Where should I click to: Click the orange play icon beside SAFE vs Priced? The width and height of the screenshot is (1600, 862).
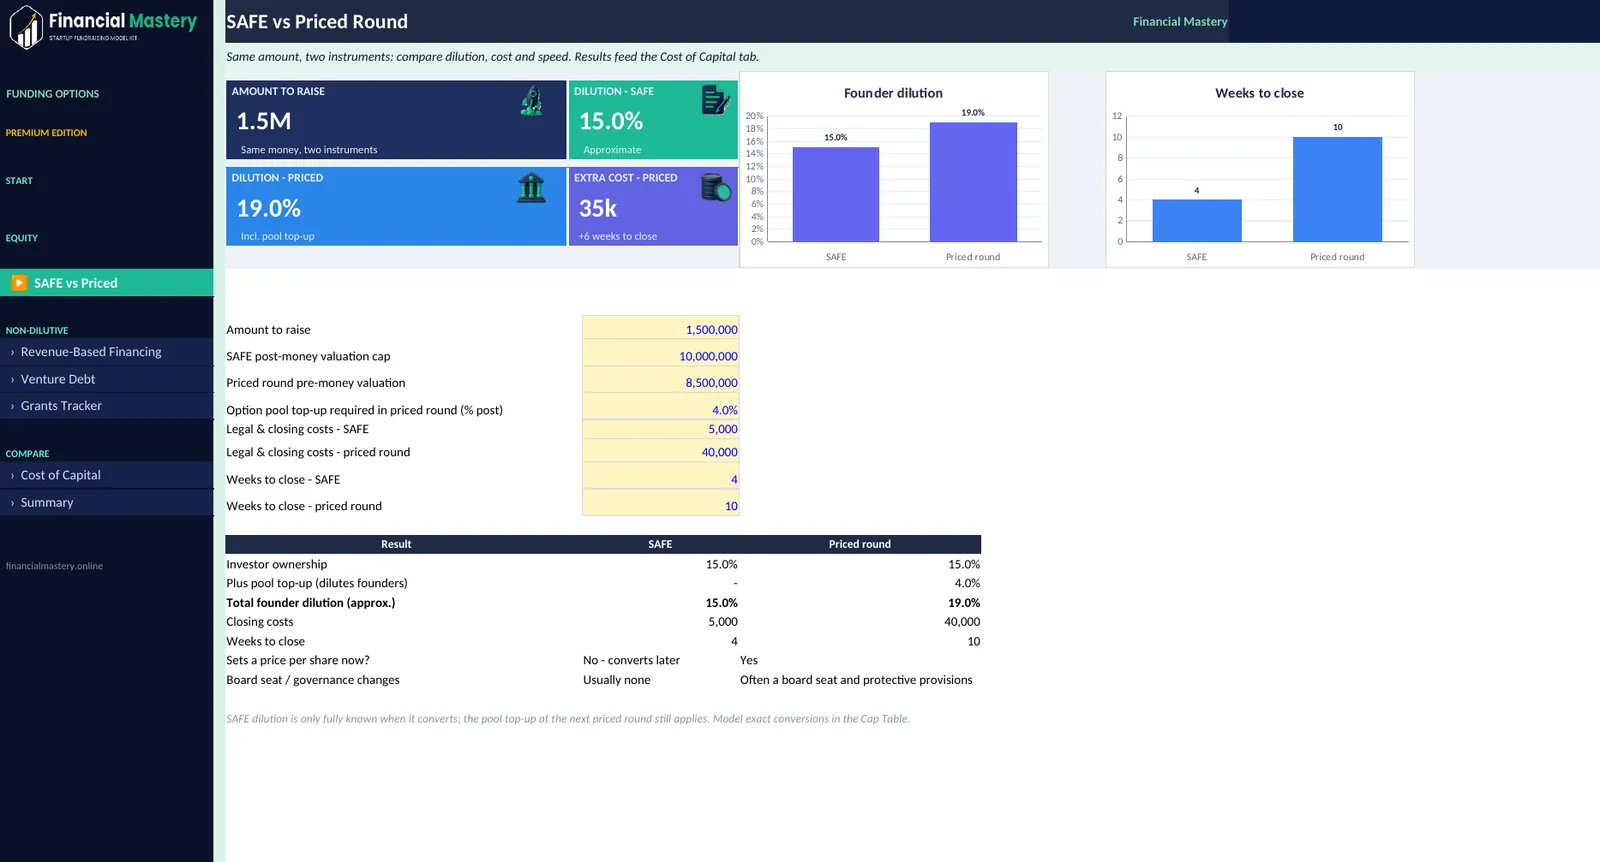coord(19,283)
